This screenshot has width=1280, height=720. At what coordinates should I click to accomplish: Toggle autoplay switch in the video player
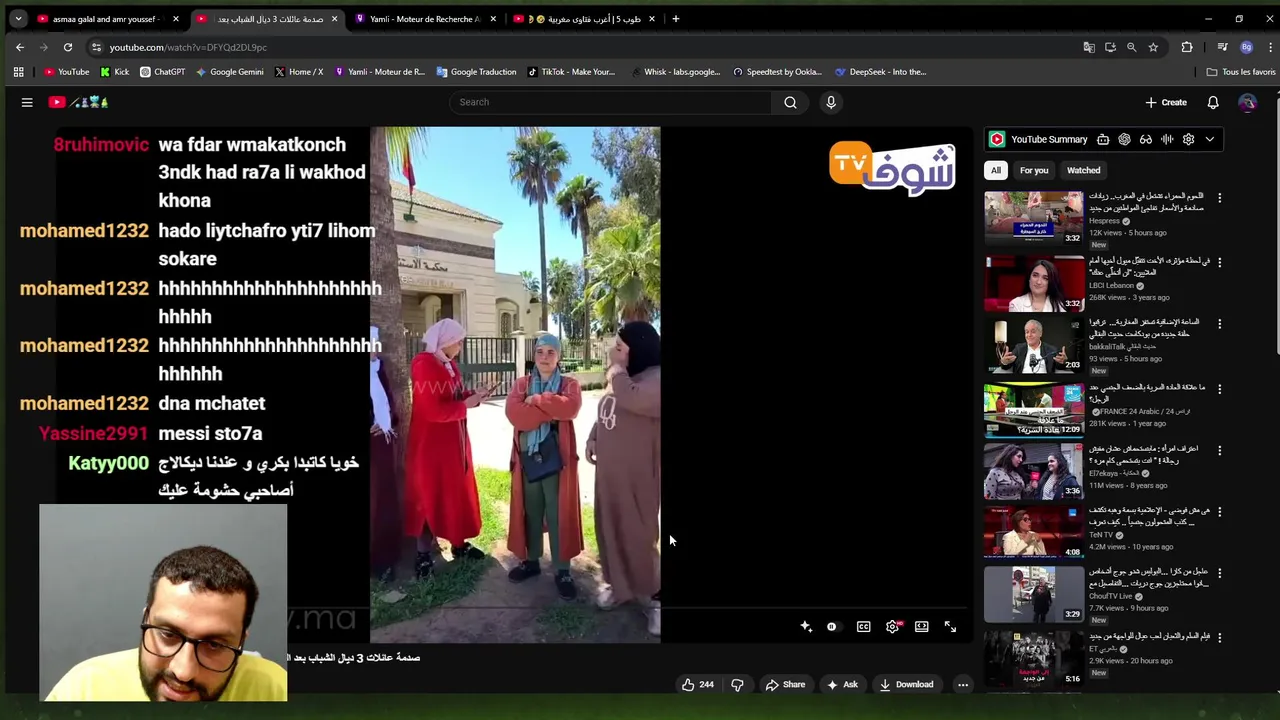(832, 627)
